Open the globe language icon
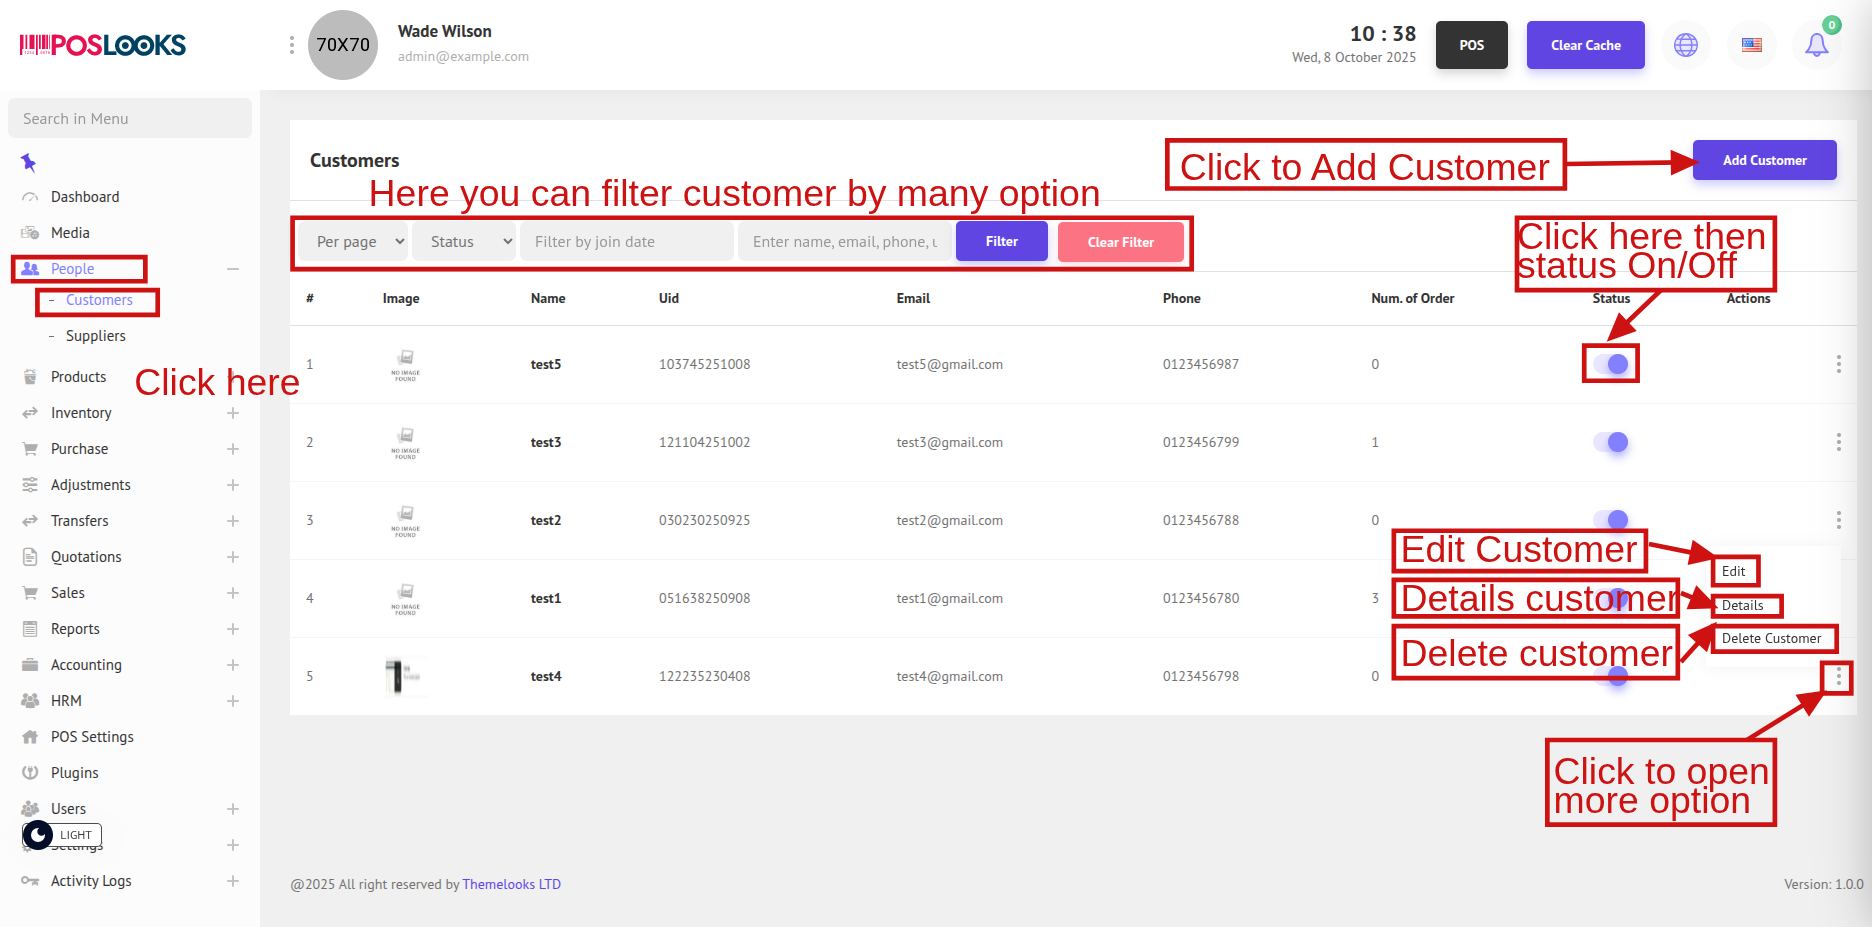 pyautogui.click(x=1686, y=45)
